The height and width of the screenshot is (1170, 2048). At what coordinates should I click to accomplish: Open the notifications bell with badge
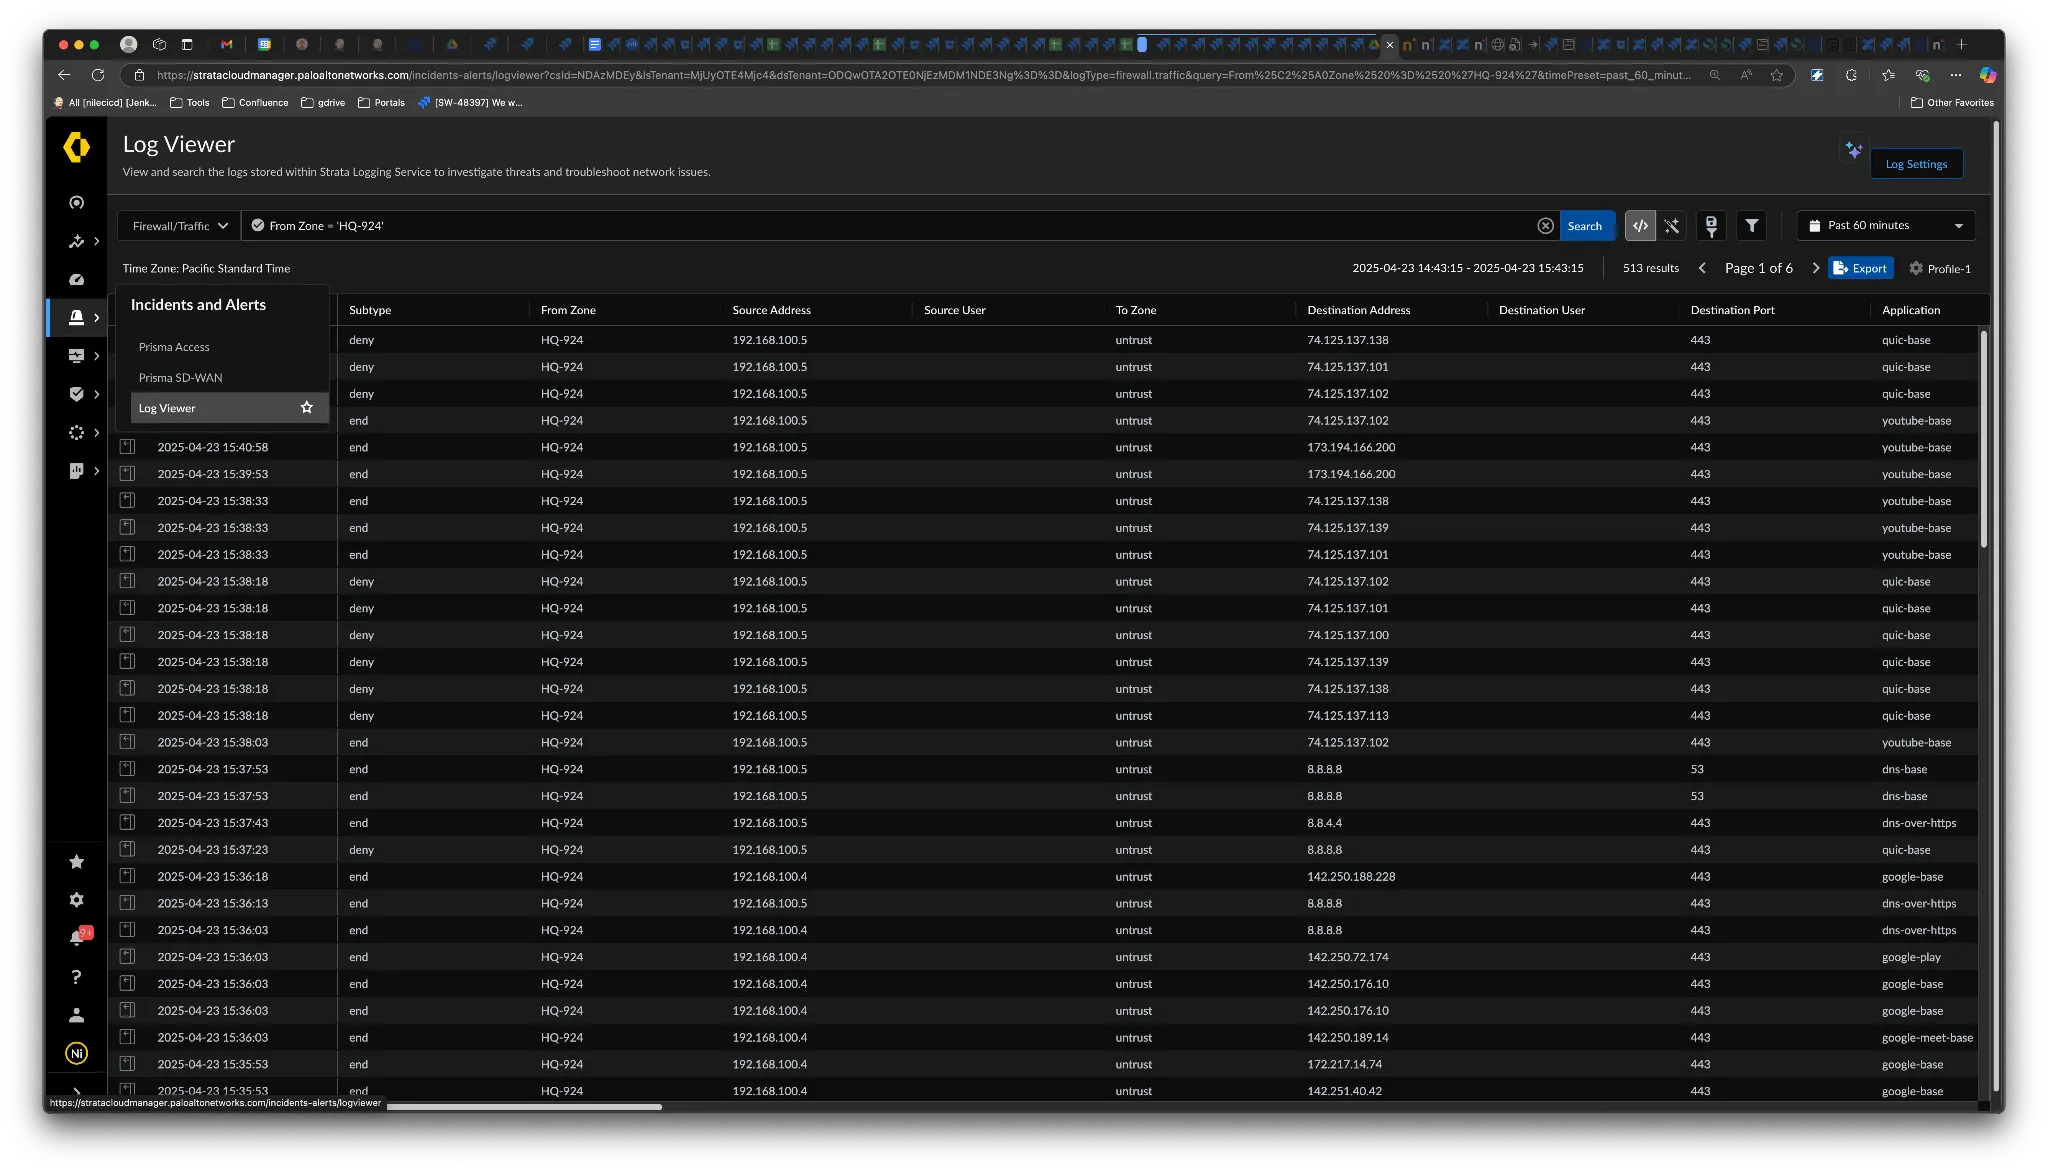[x=78, y=937]
